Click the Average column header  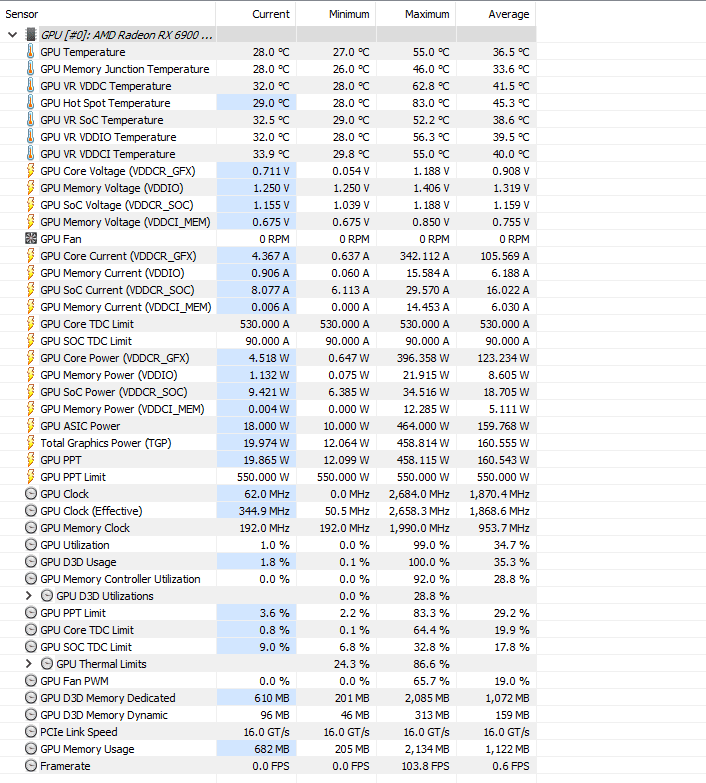point(509,14)
